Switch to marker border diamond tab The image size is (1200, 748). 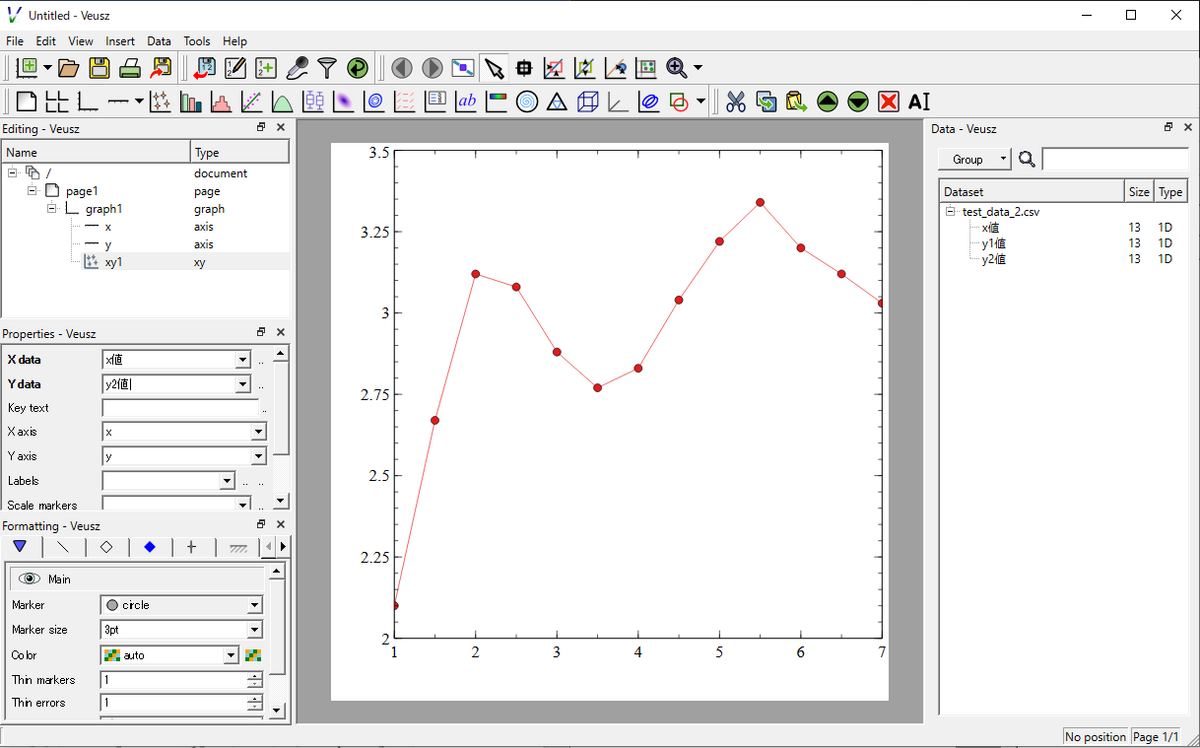pos(106,547)
